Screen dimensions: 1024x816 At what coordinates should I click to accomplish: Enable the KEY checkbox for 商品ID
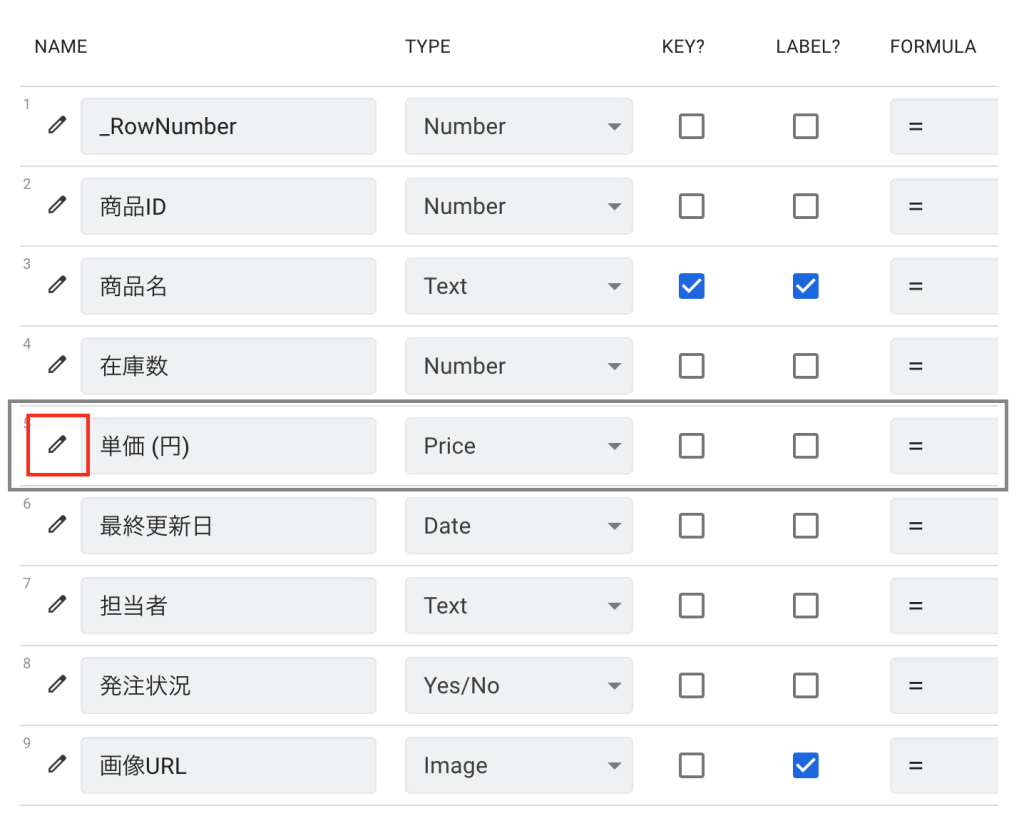pyautogui.click(x=691, y=206)
